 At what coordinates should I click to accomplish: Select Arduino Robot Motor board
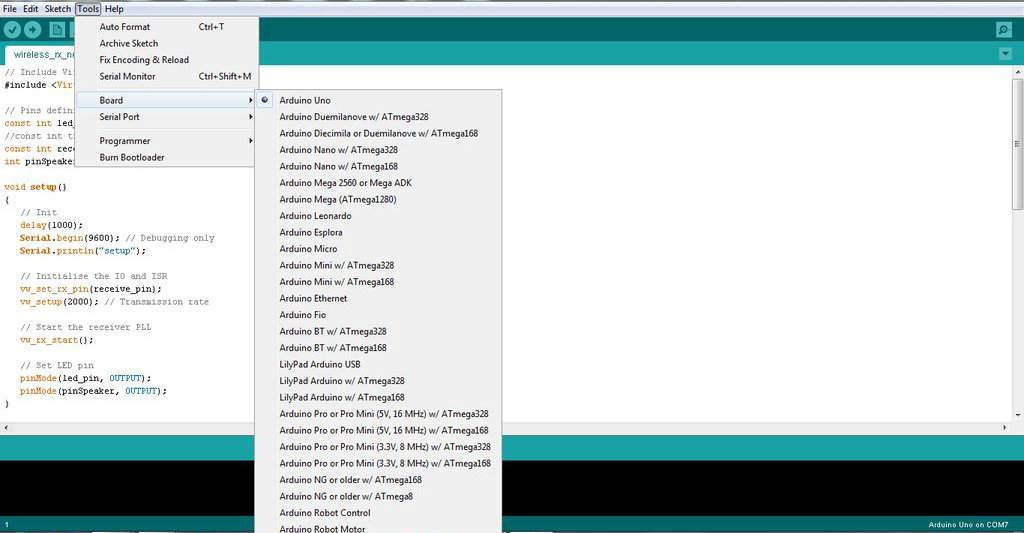click(378, 528)
